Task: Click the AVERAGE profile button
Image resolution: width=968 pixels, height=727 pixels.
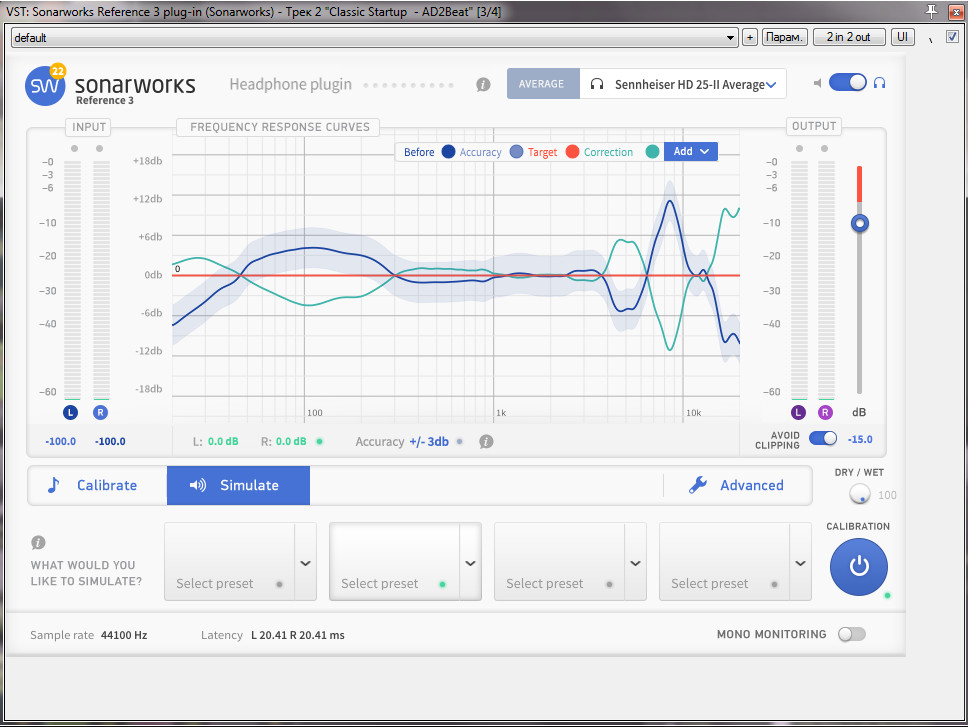Action: tap(542, 84)
